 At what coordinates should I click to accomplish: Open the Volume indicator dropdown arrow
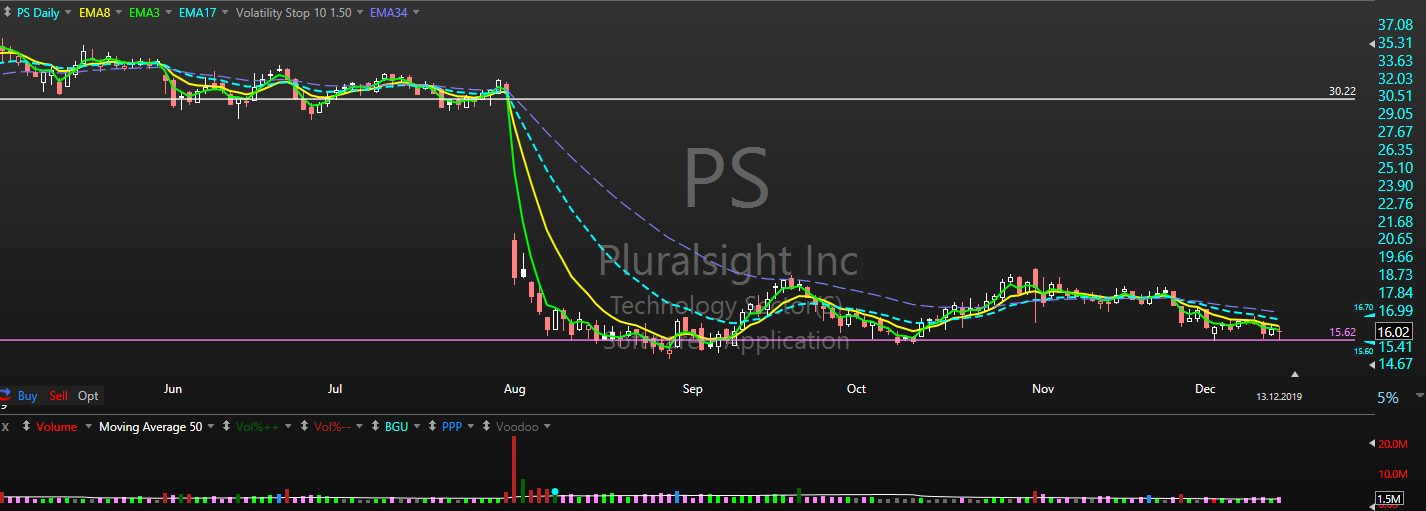(88, 427)
